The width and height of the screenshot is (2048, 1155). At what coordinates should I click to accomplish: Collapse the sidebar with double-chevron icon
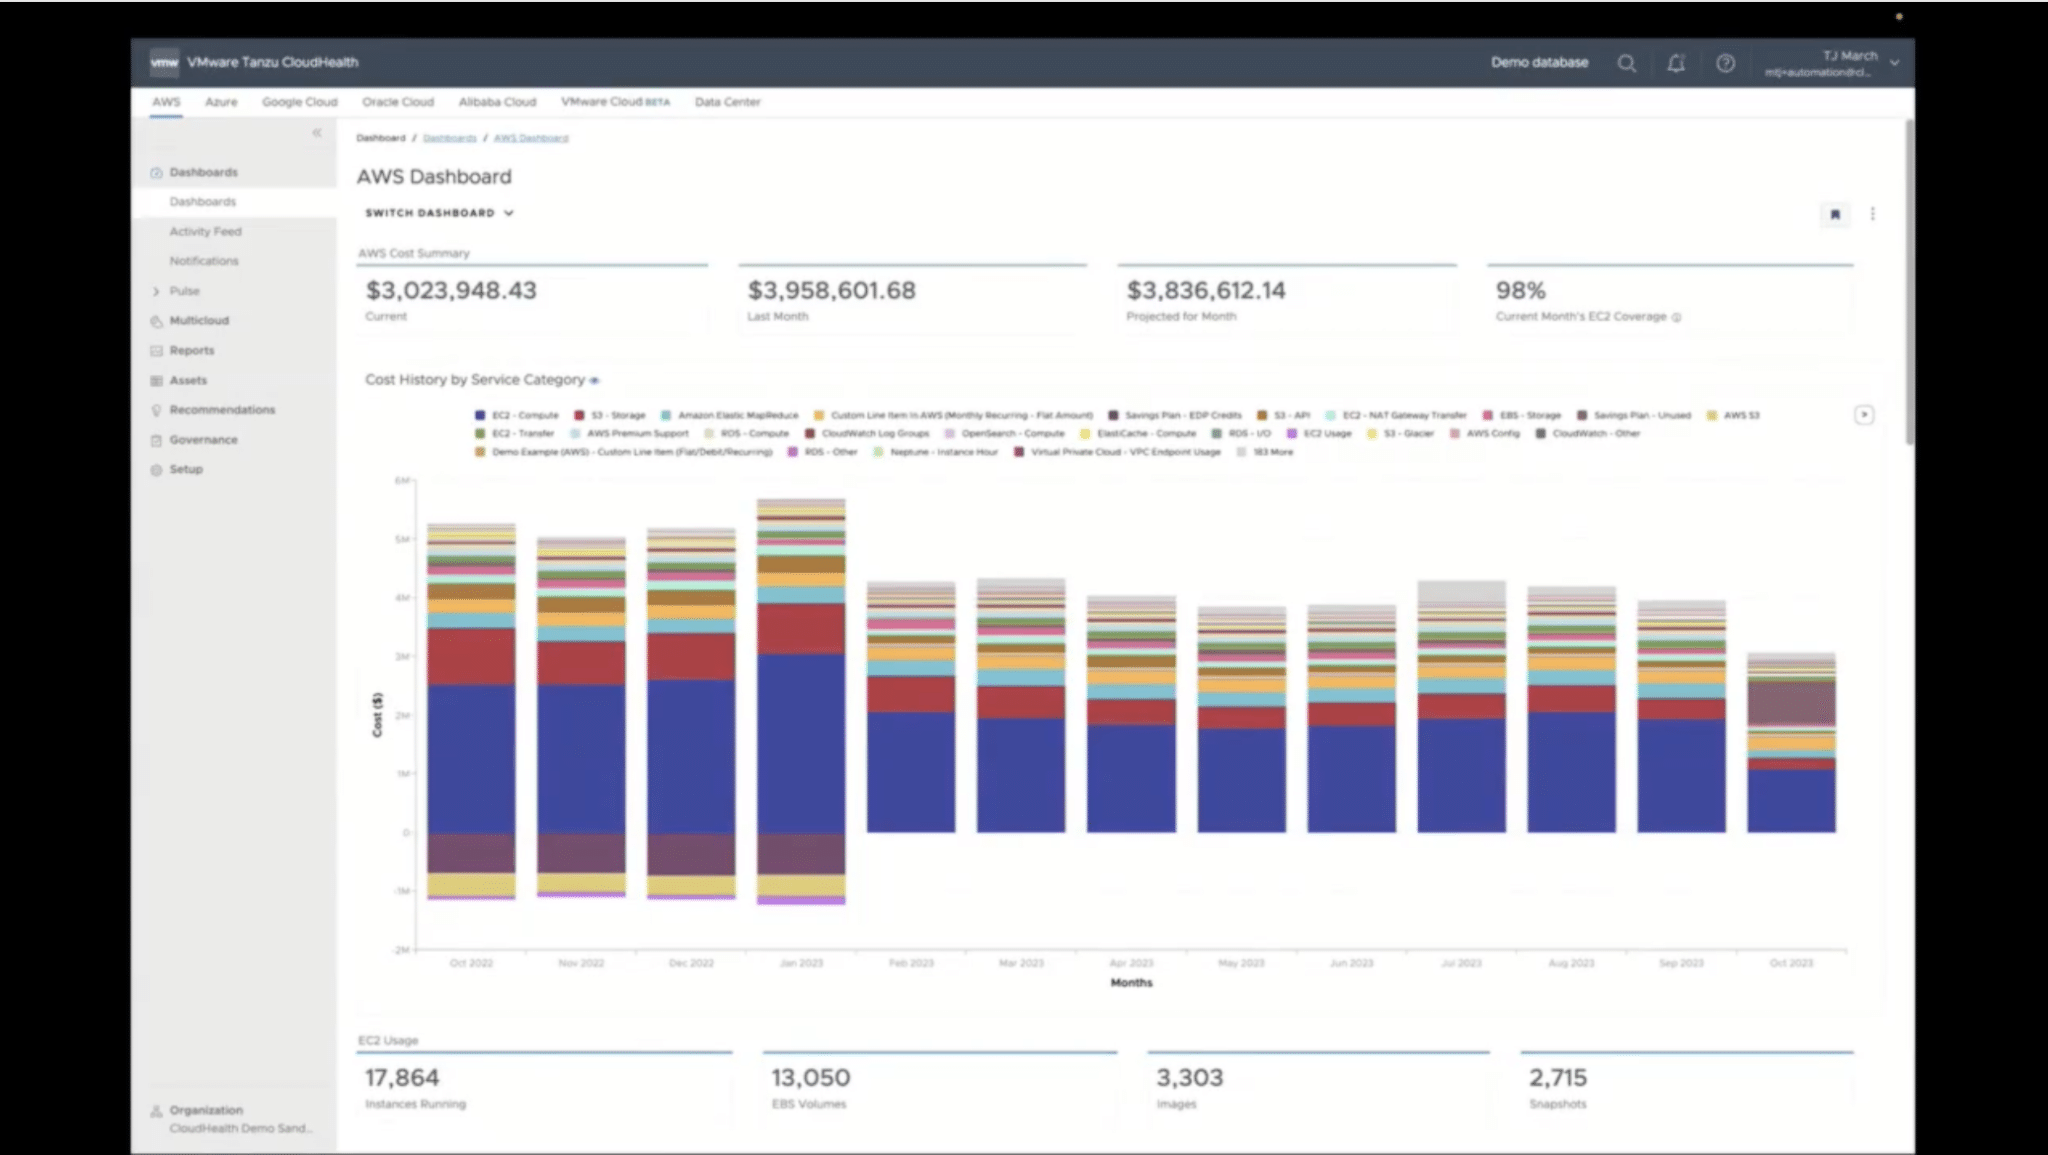pyautogui.click(x=317, y=132)
